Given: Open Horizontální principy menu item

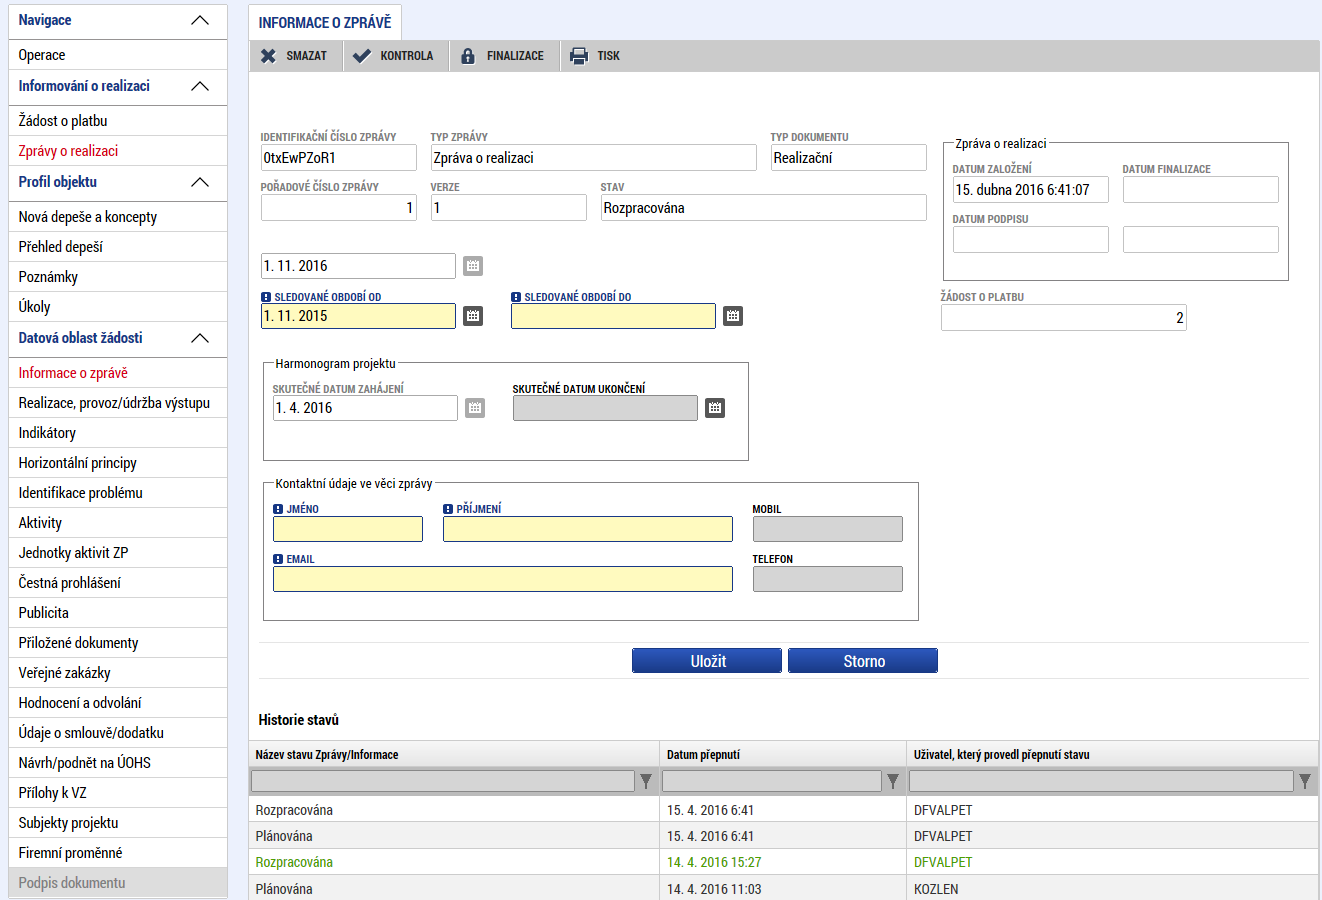Looking at the screenshot, I should 118,463.
